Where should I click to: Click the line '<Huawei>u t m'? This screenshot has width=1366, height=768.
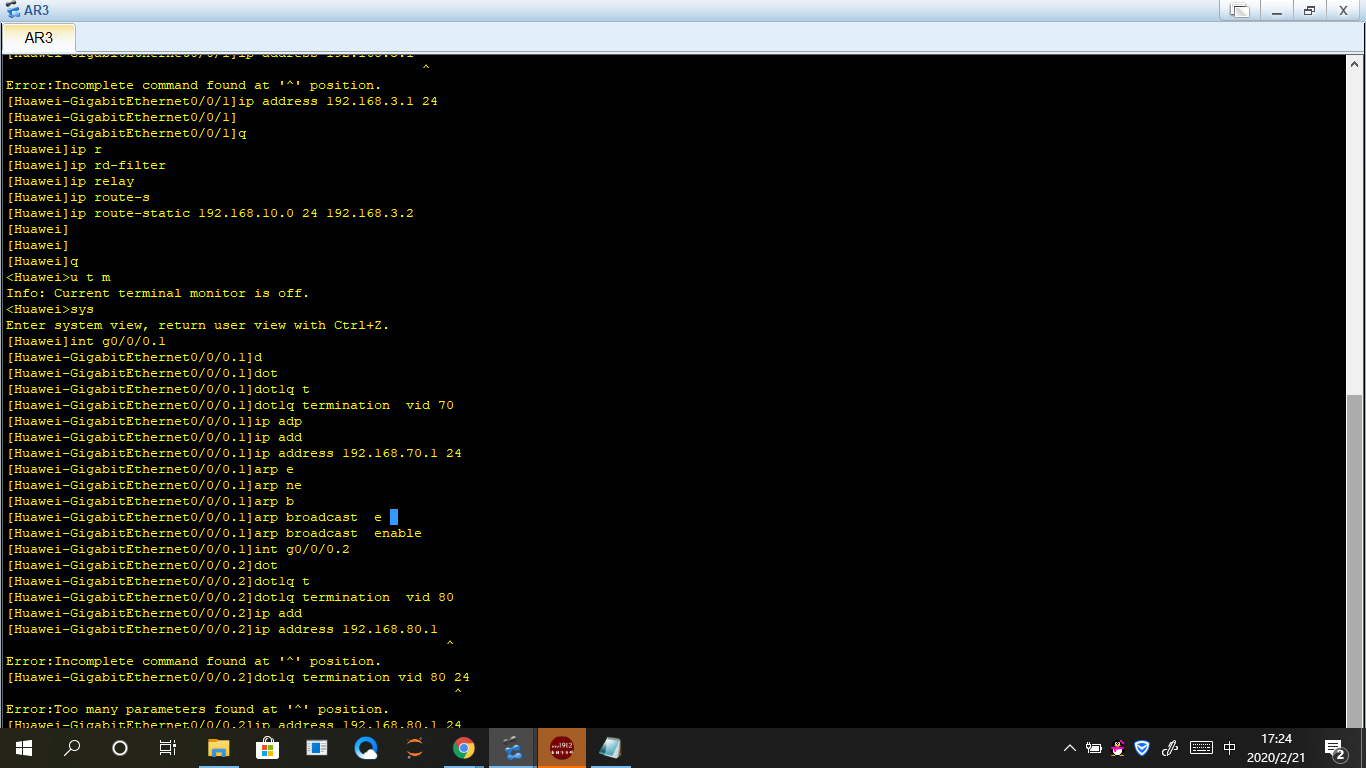point(58,277)
